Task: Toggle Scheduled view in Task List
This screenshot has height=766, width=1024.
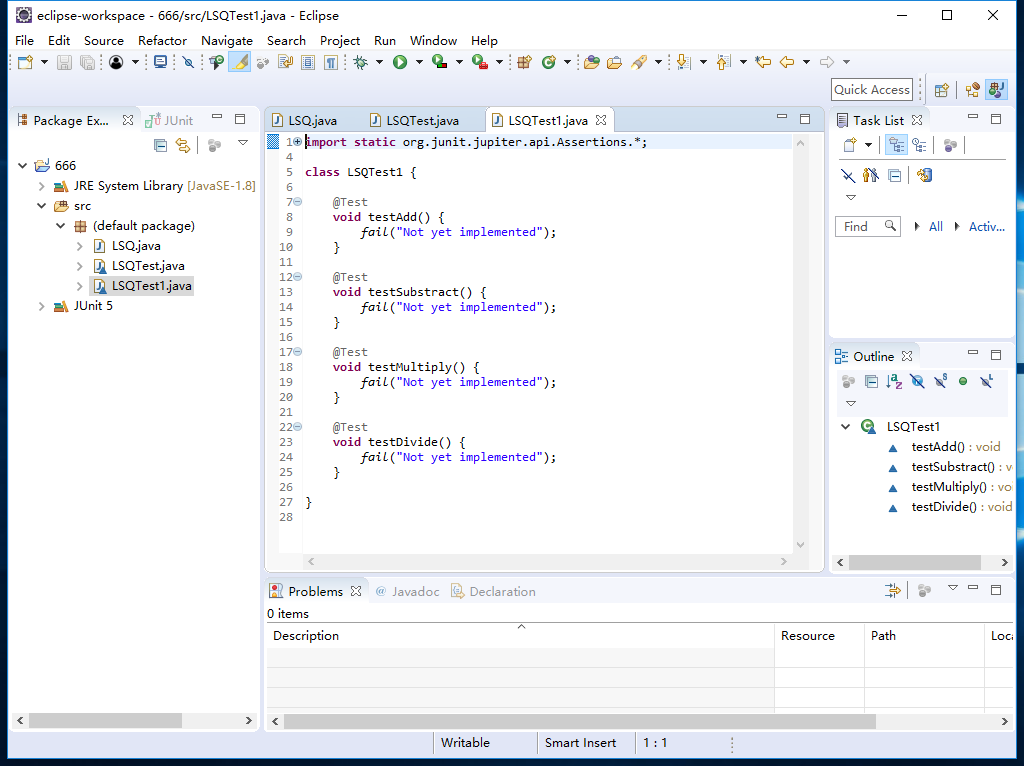Action: click(920, 145)
